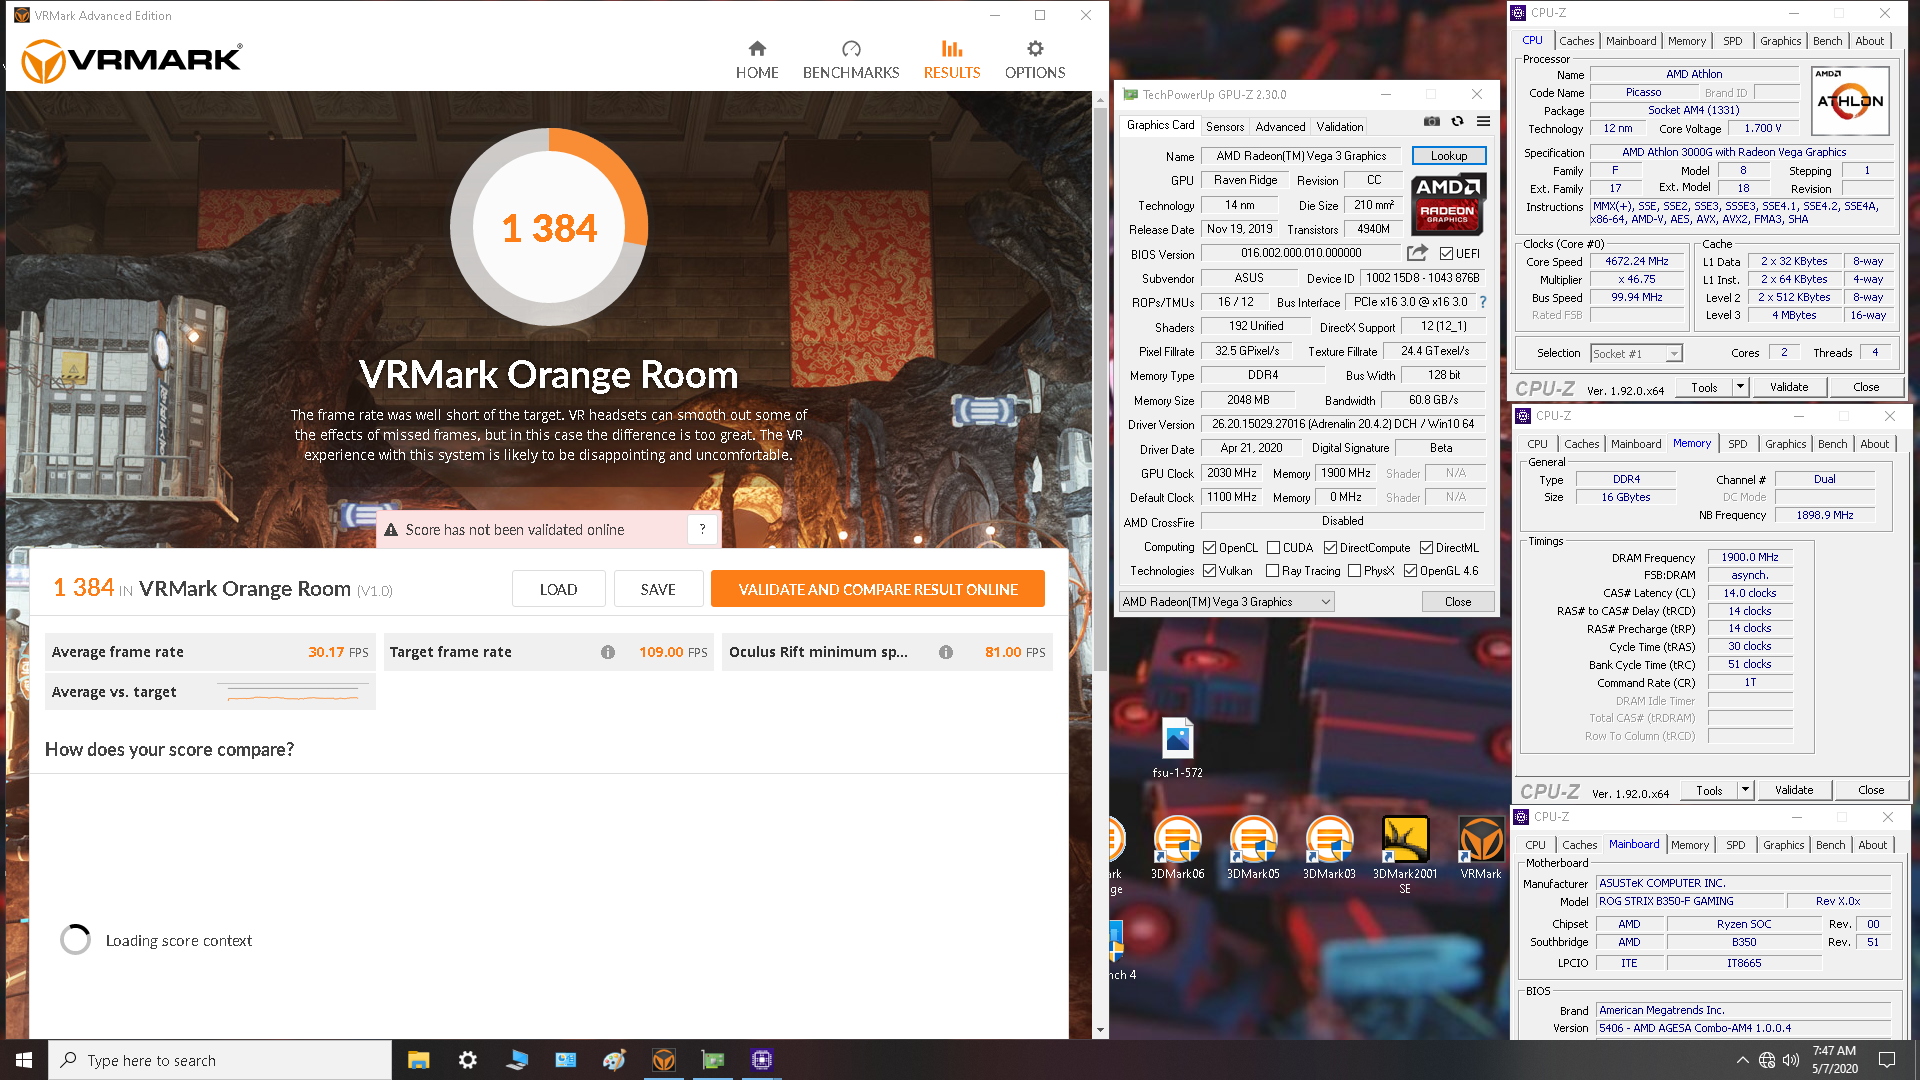Open Windows Start menu
The height and width of the screenshot is (1080, 1920).
24,1060
